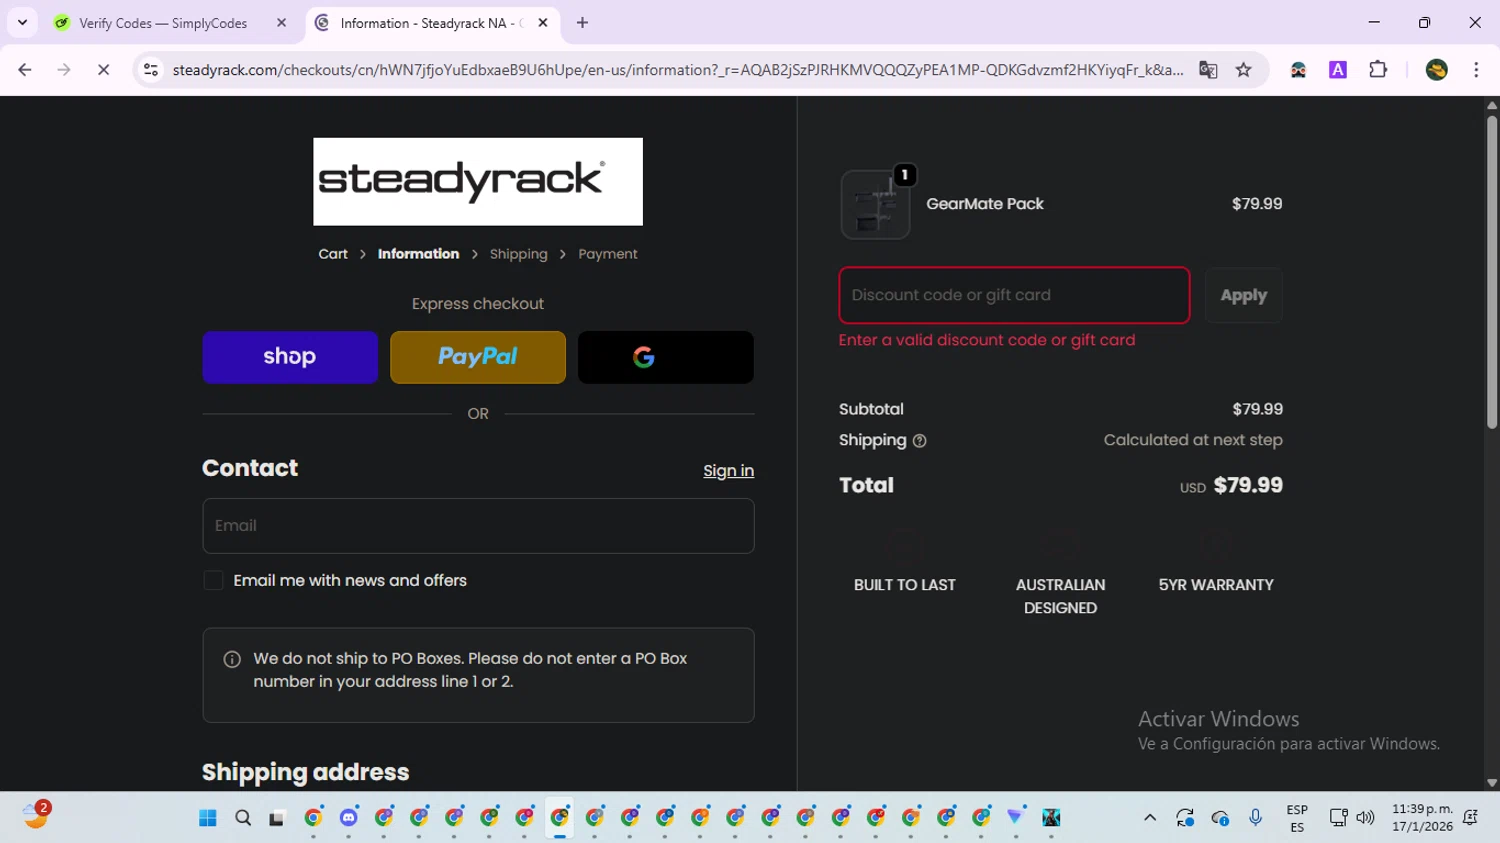Click the Total amount $79.99

click(1248, 485)
